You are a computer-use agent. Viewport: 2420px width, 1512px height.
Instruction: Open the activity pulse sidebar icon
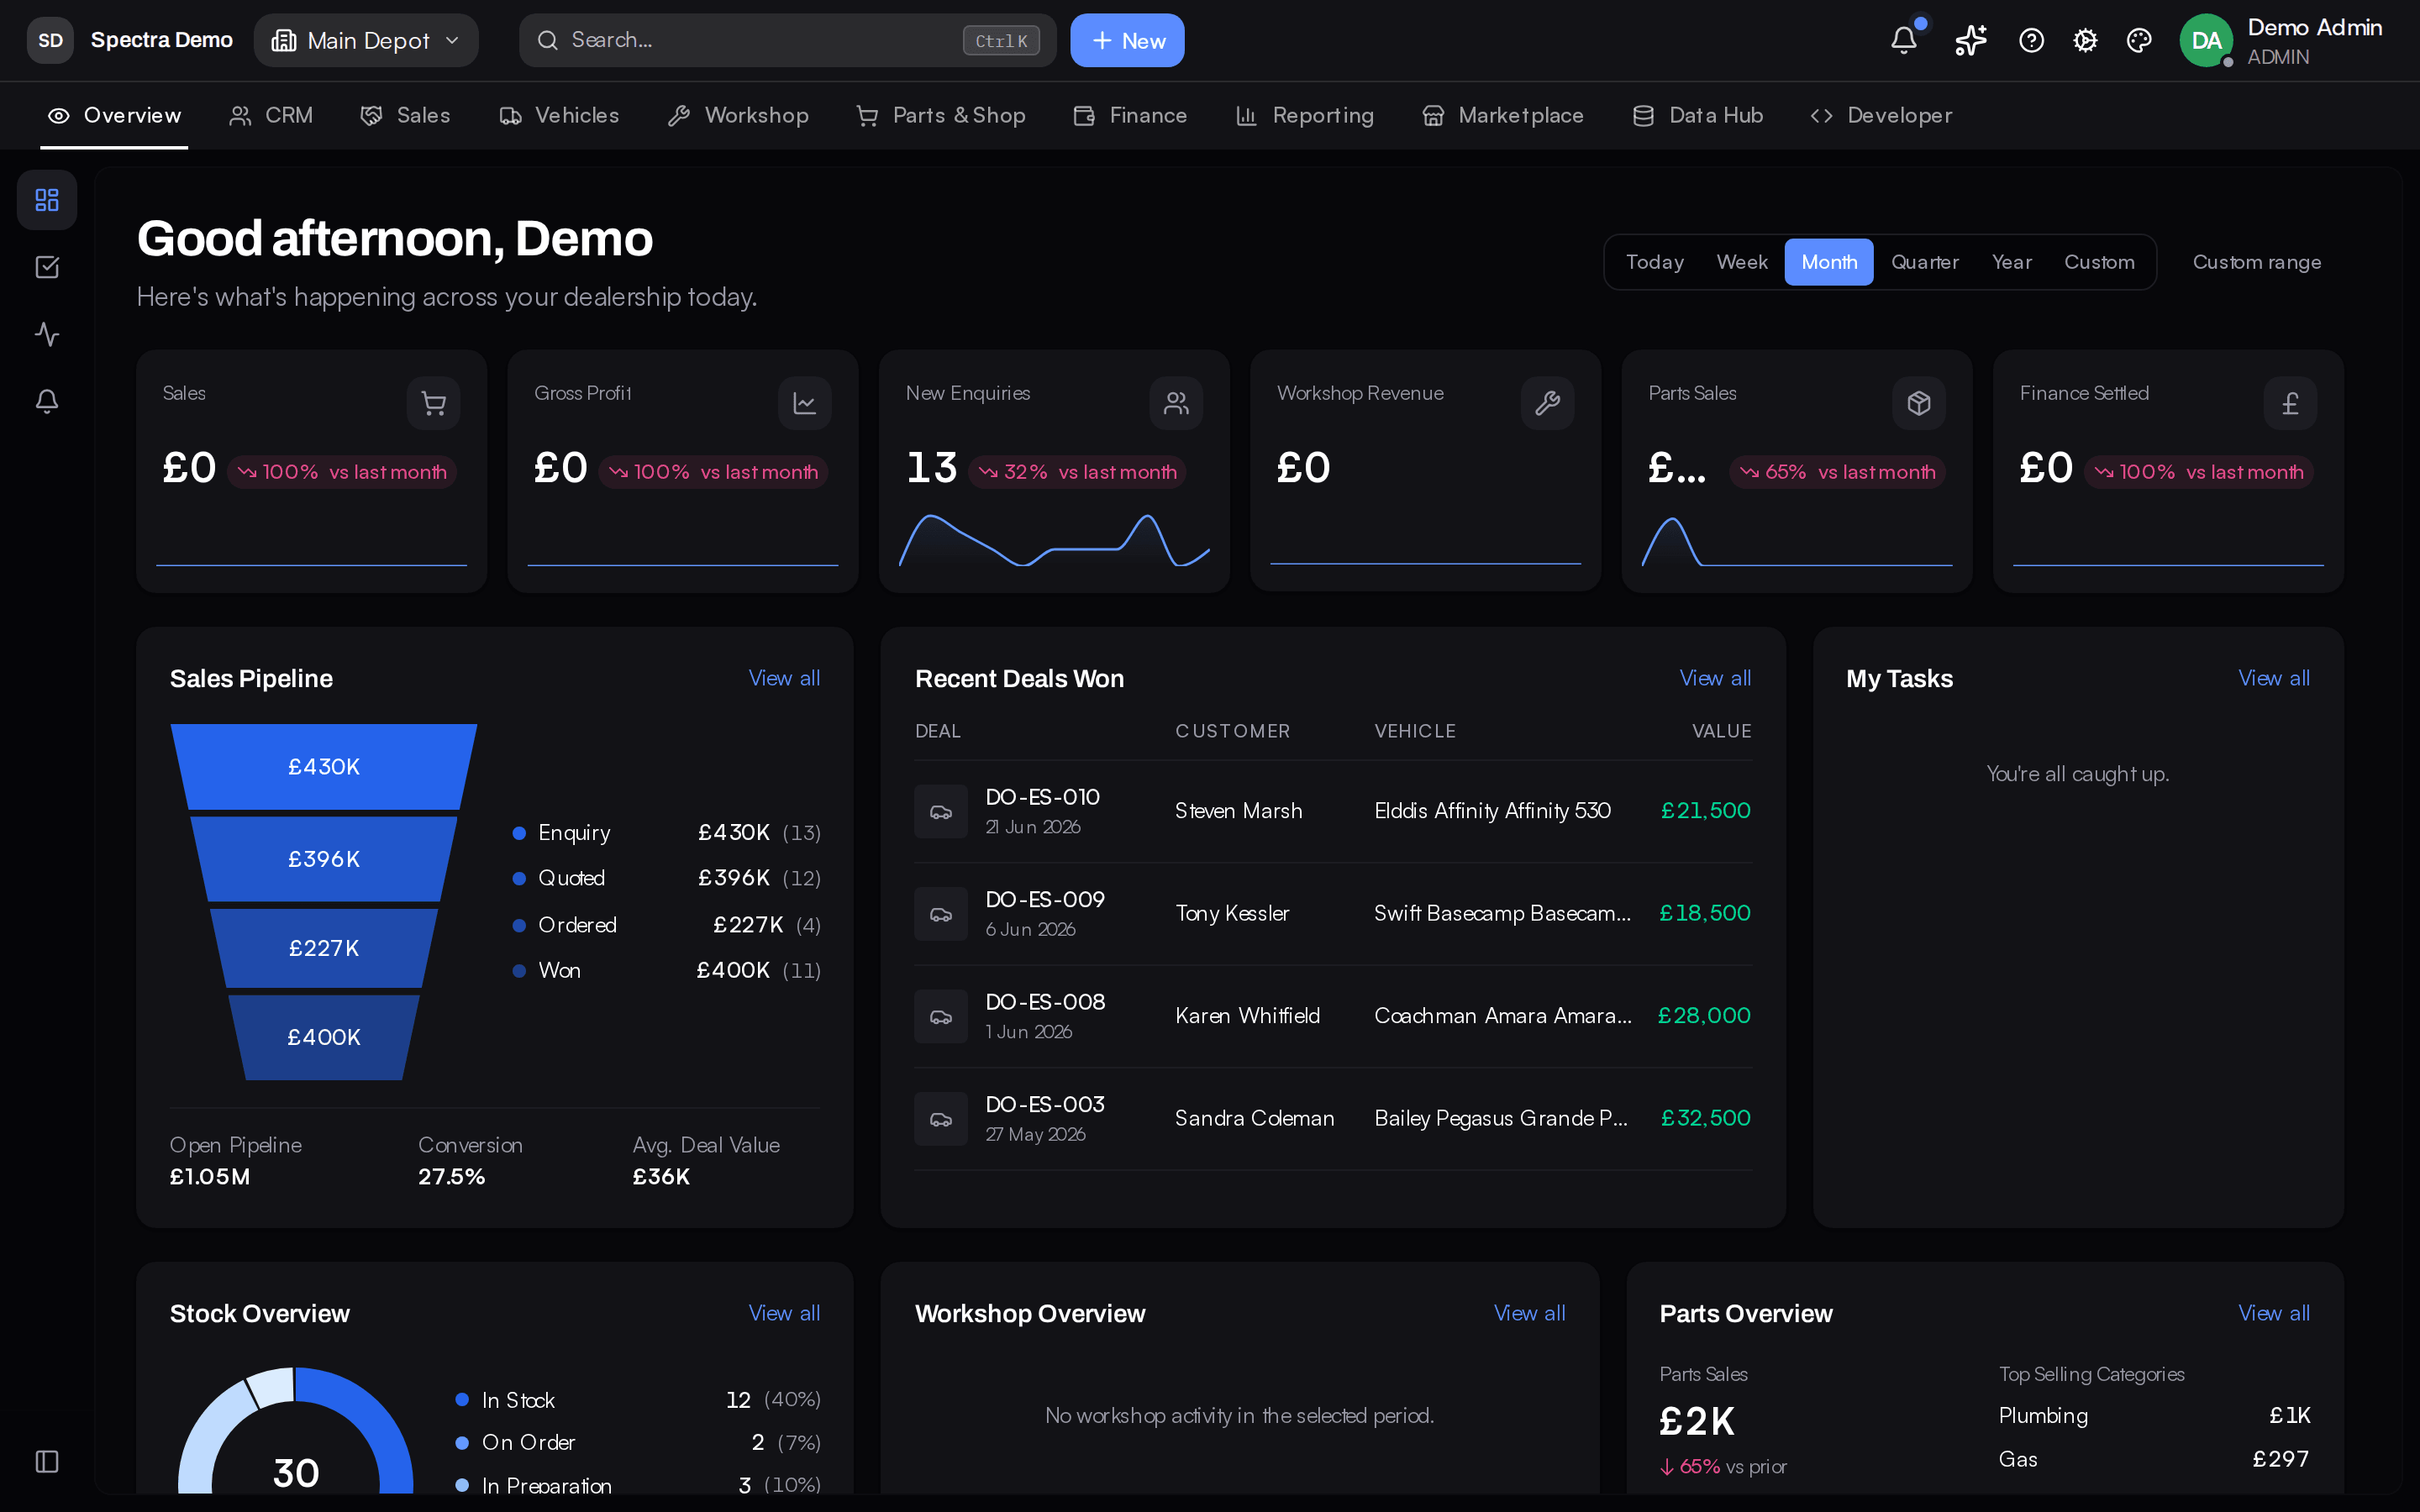pos(47,334)
